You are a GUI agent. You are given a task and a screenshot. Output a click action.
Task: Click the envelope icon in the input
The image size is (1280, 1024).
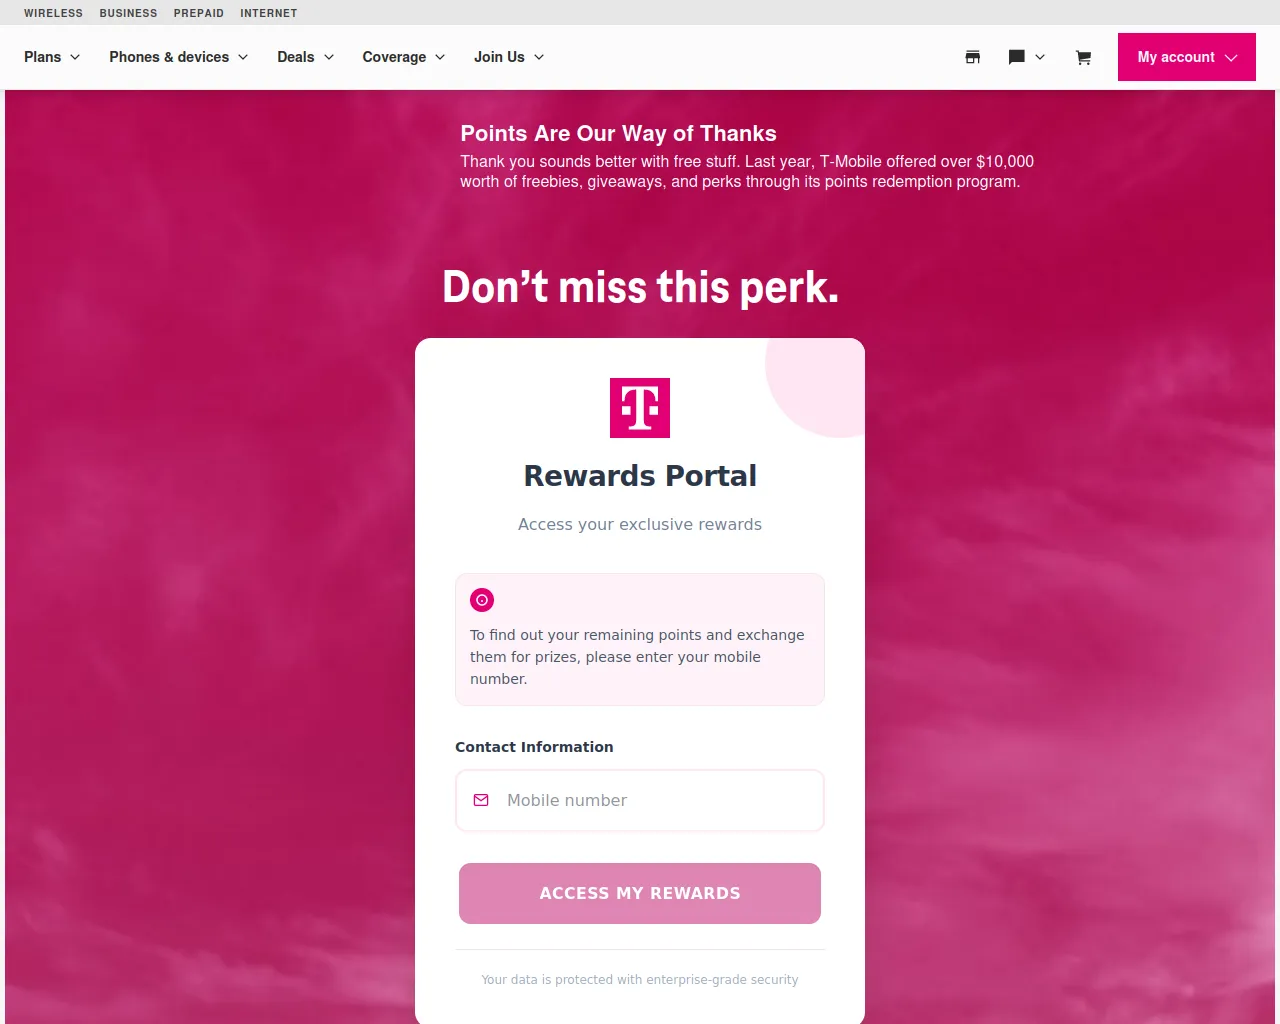click(x=481, y=800)
